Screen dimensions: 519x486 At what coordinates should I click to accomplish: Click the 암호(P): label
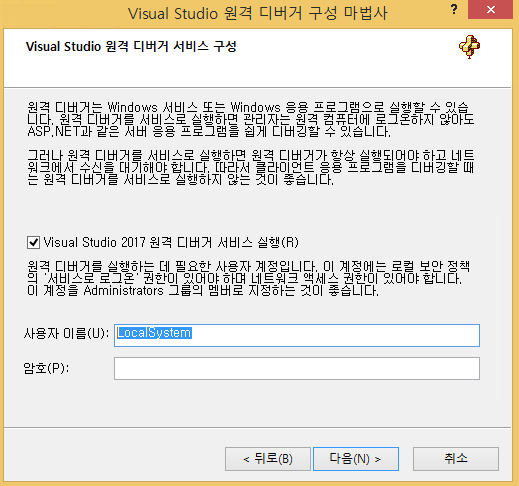pos(46,368)
